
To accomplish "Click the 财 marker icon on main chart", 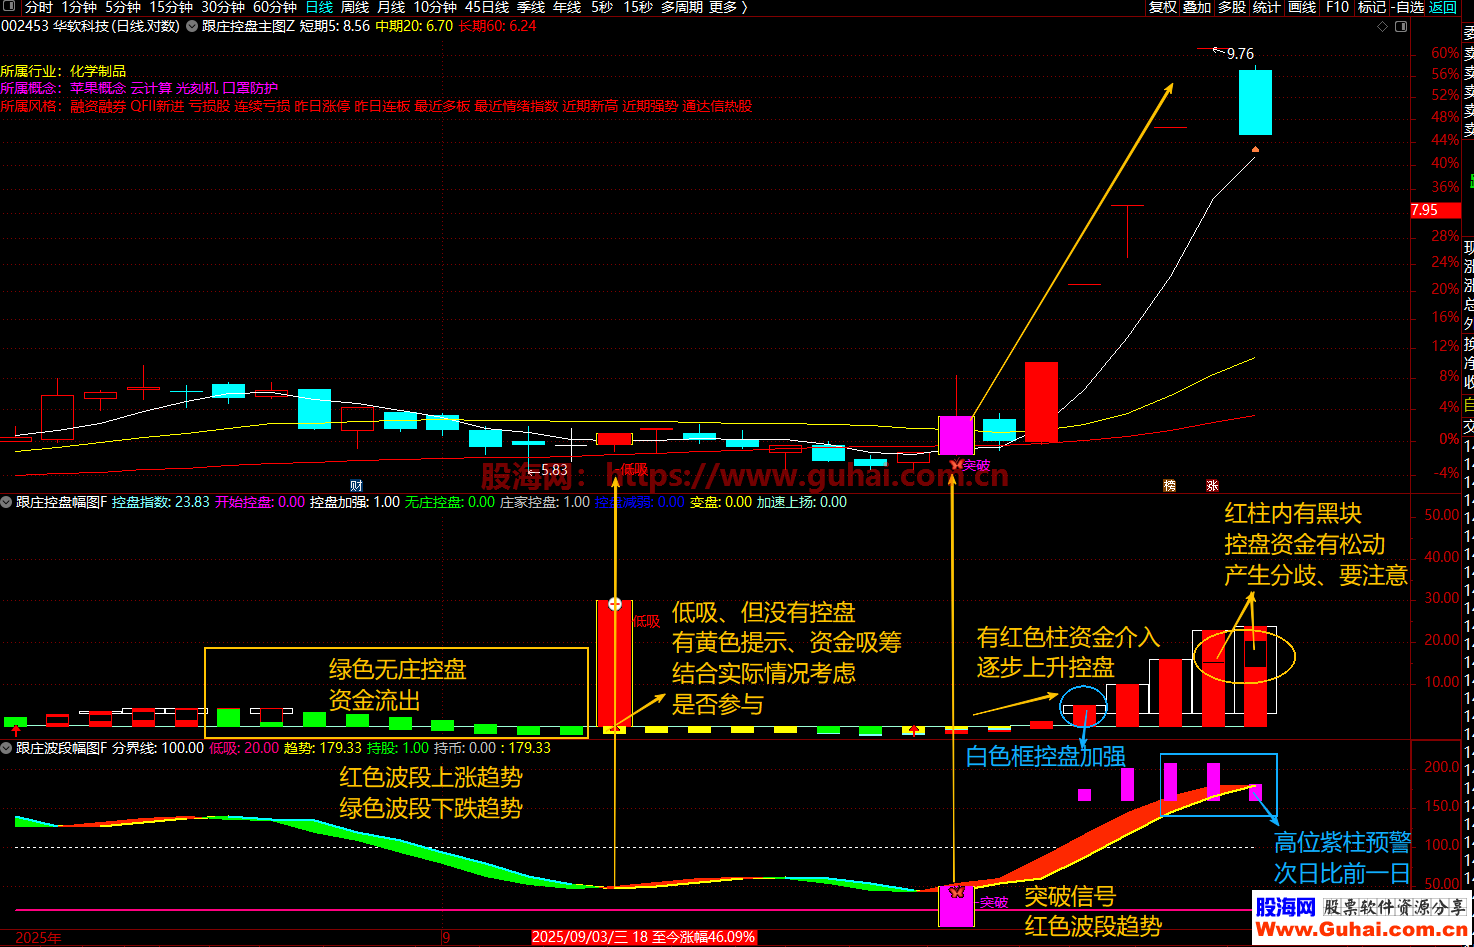I will (x=356, y=486).
